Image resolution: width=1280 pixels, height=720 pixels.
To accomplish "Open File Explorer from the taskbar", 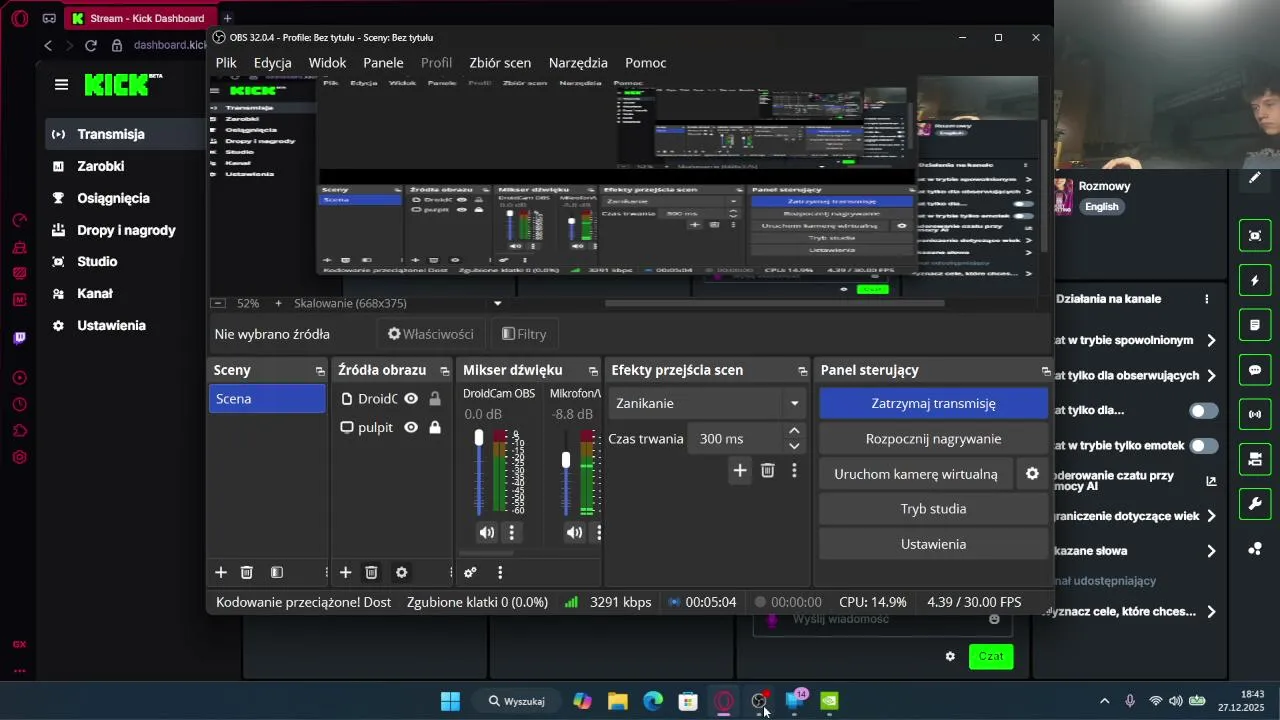I will coord(617,701).
